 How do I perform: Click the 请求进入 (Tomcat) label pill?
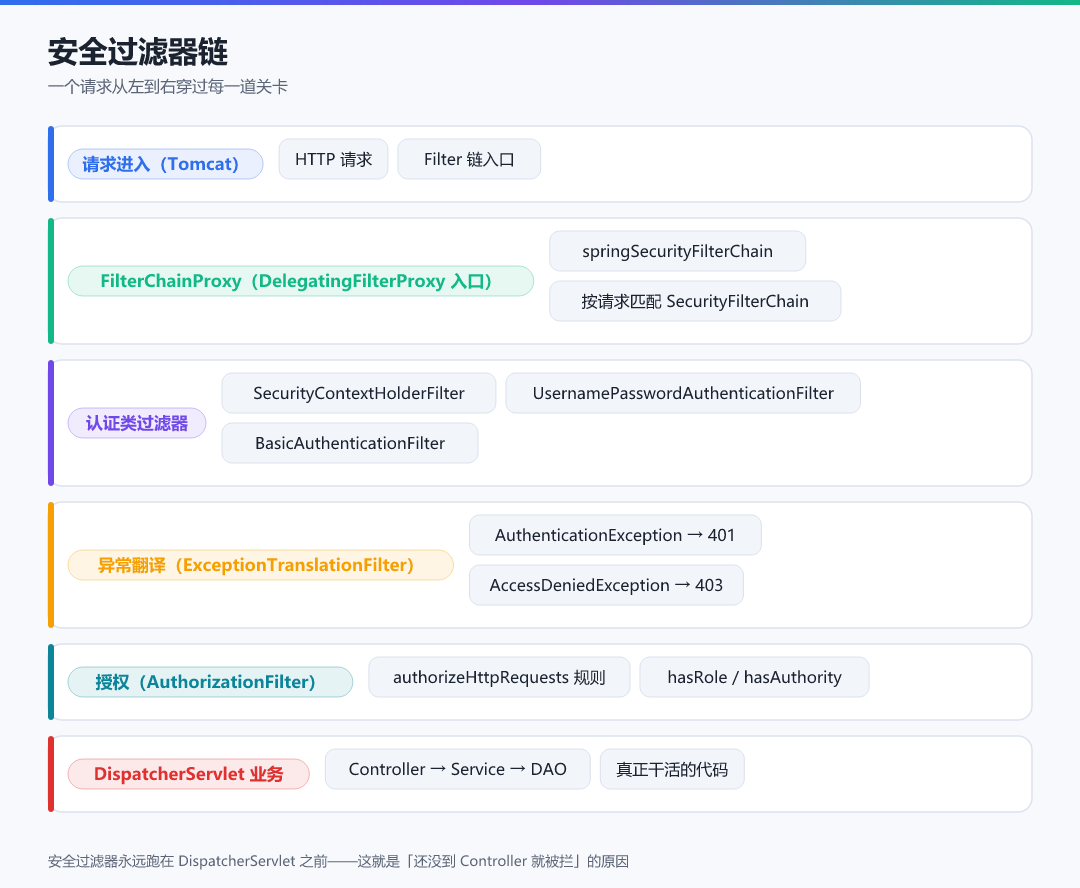click(165, 164)
